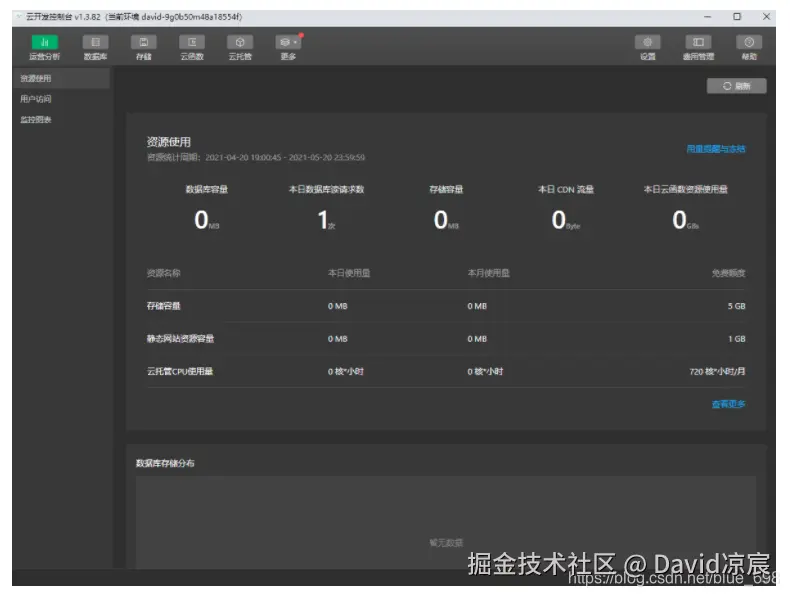Click the 720 核*小时/月 quota cell
Viewport: 790px width, 597px height.
pos(717,371)
